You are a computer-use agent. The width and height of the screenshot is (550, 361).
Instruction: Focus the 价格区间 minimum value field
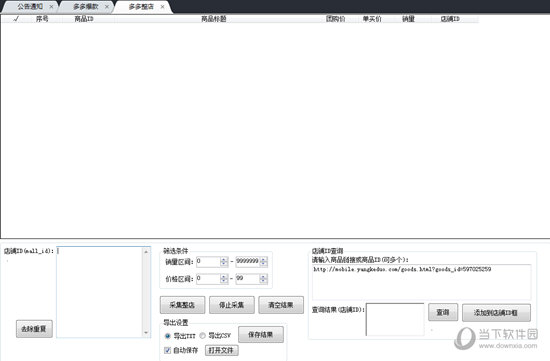point(208,279)
